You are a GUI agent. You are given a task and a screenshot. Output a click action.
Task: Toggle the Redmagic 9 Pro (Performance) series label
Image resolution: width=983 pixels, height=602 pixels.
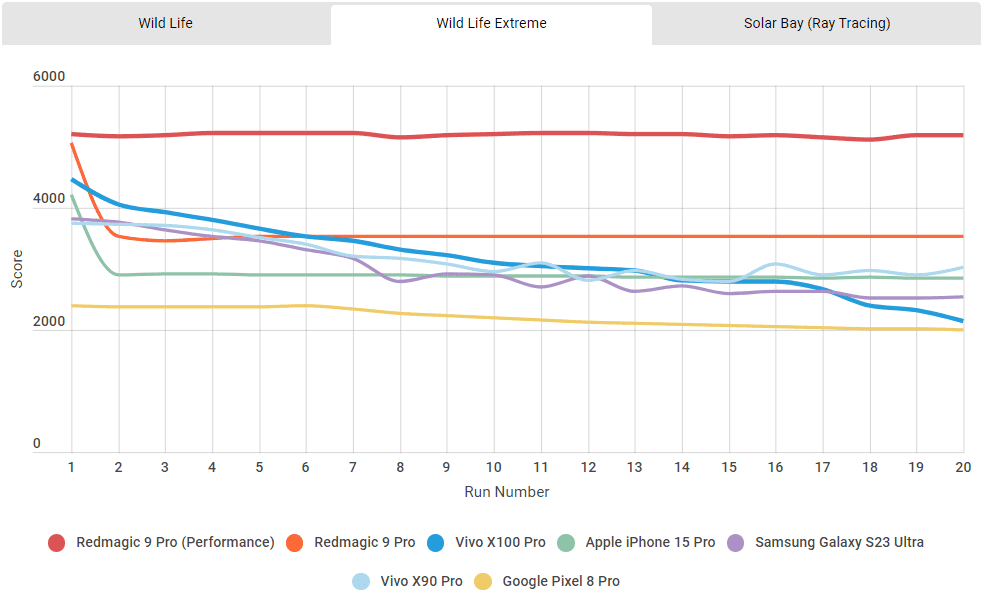(175, 542)
